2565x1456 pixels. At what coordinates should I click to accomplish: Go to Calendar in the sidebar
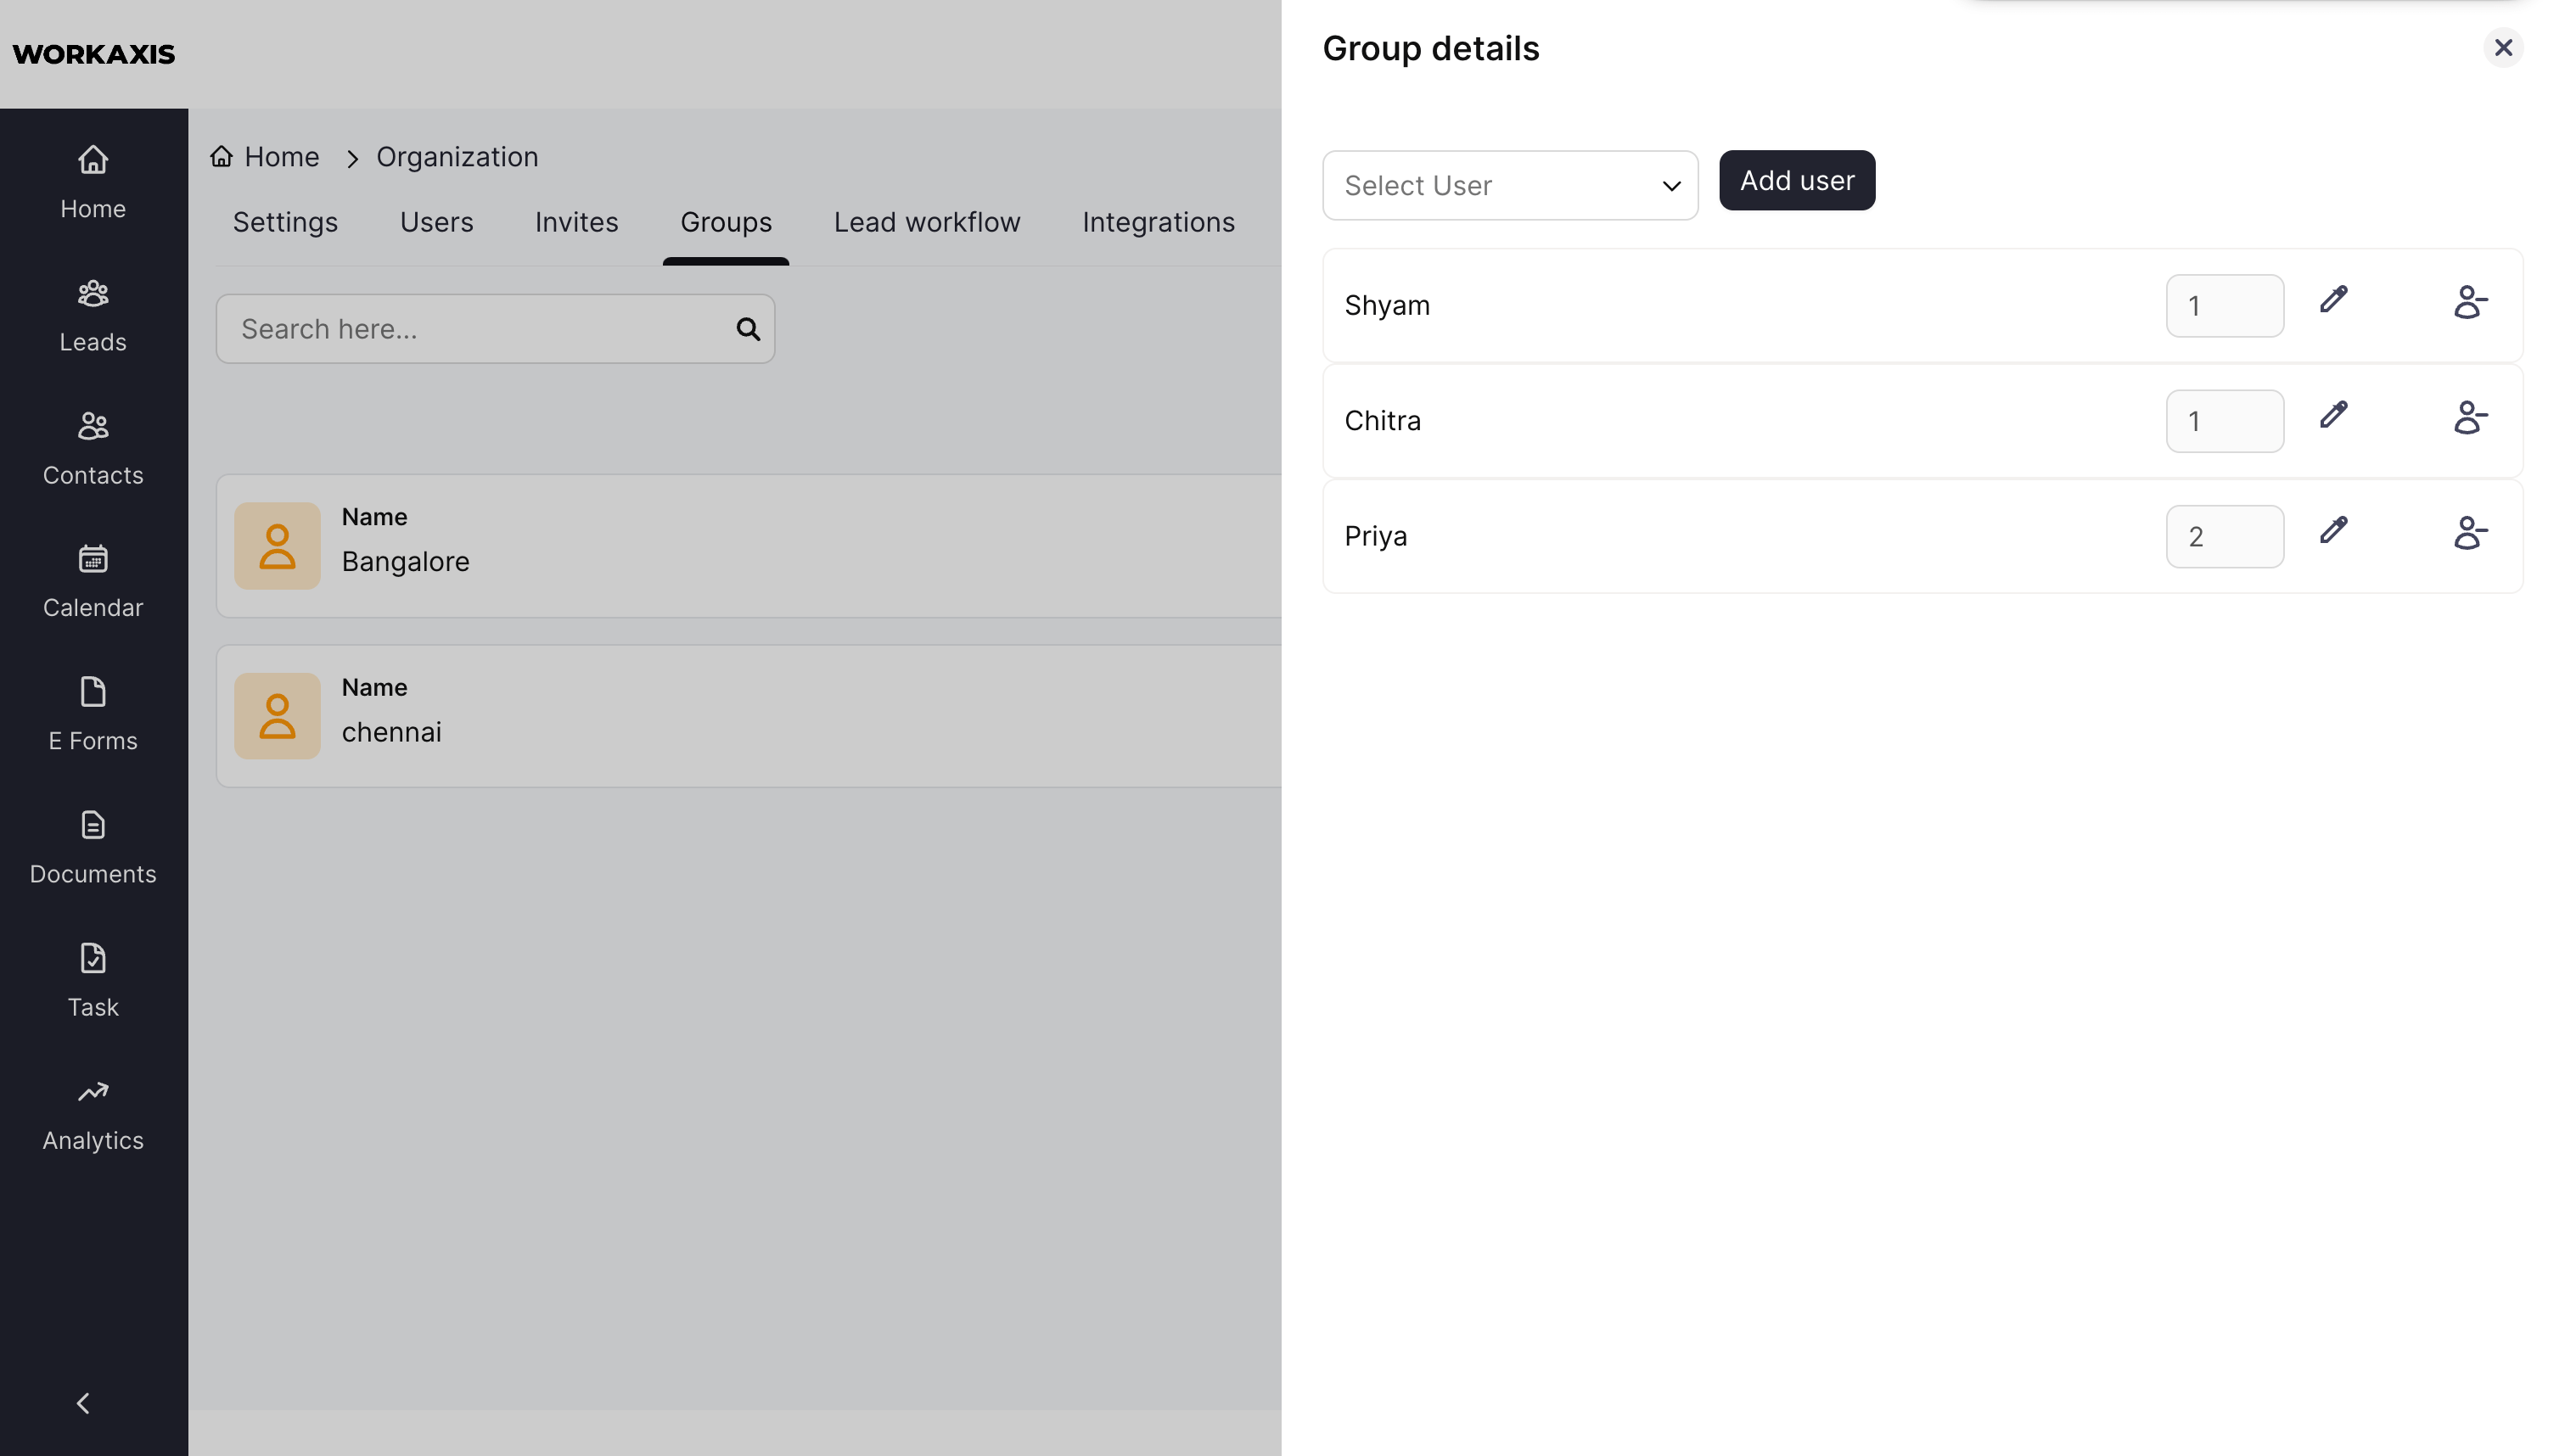(x=93, y=581)
